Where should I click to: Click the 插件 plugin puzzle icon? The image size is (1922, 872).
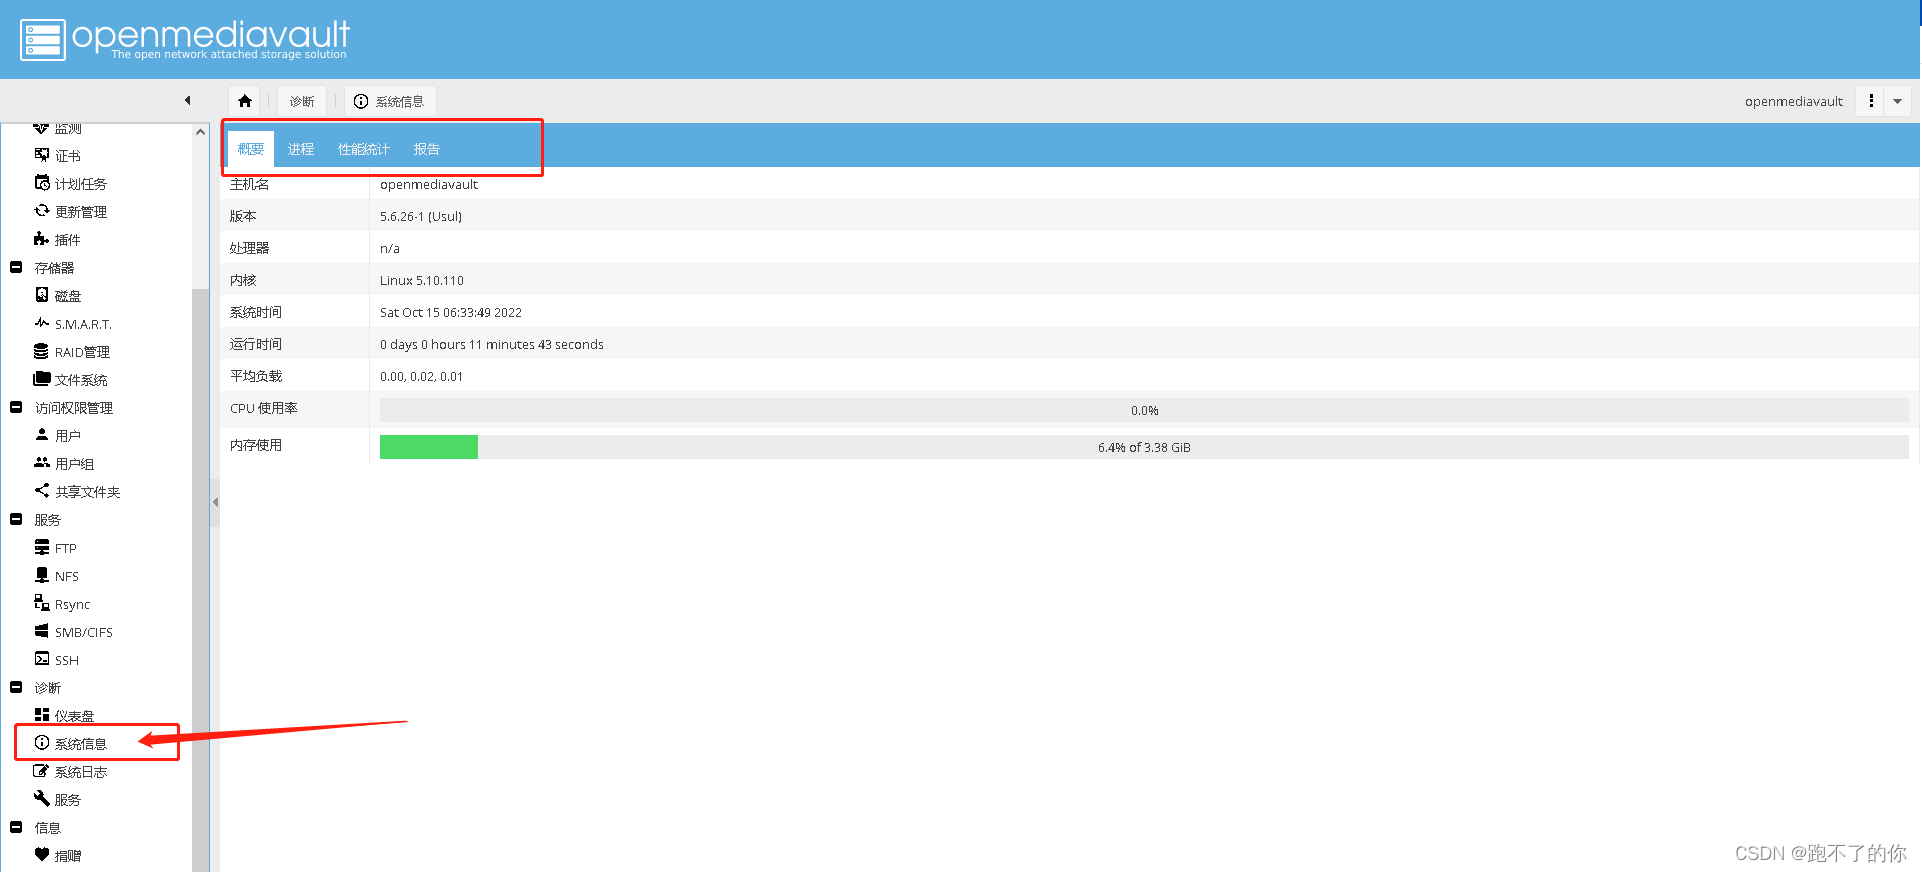(x=42, y=239)
